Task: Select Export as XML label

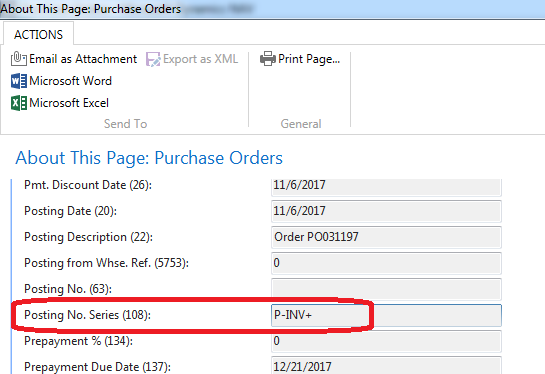Action: [x=201, y=59]
